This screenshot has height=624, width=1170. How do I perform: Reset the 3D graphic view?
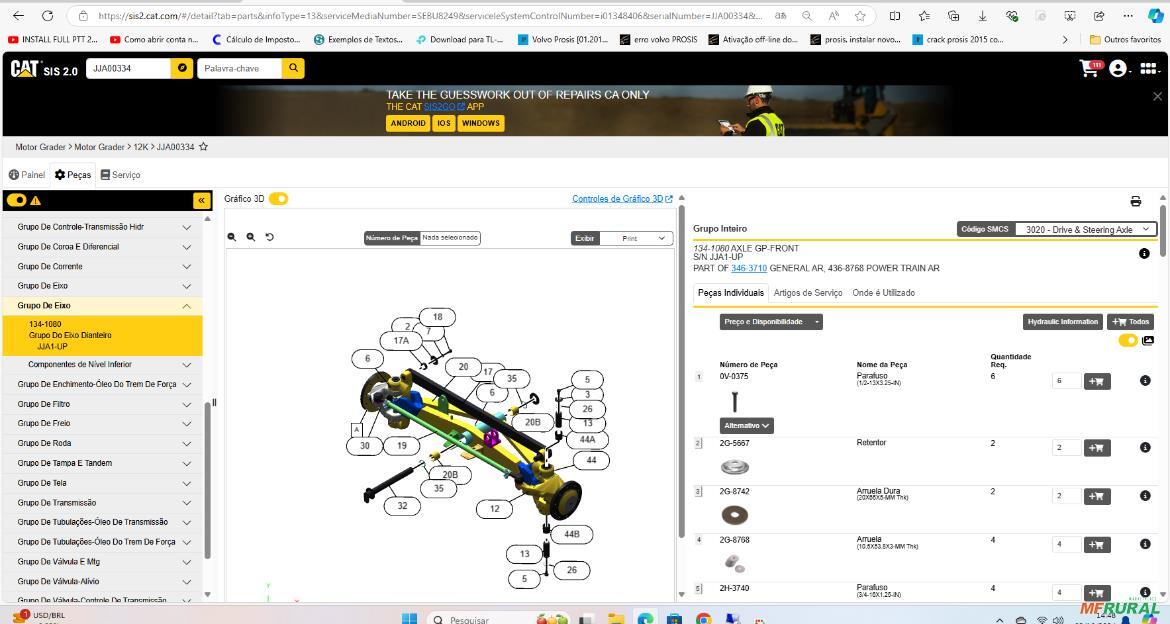click(x=269, y=237)
